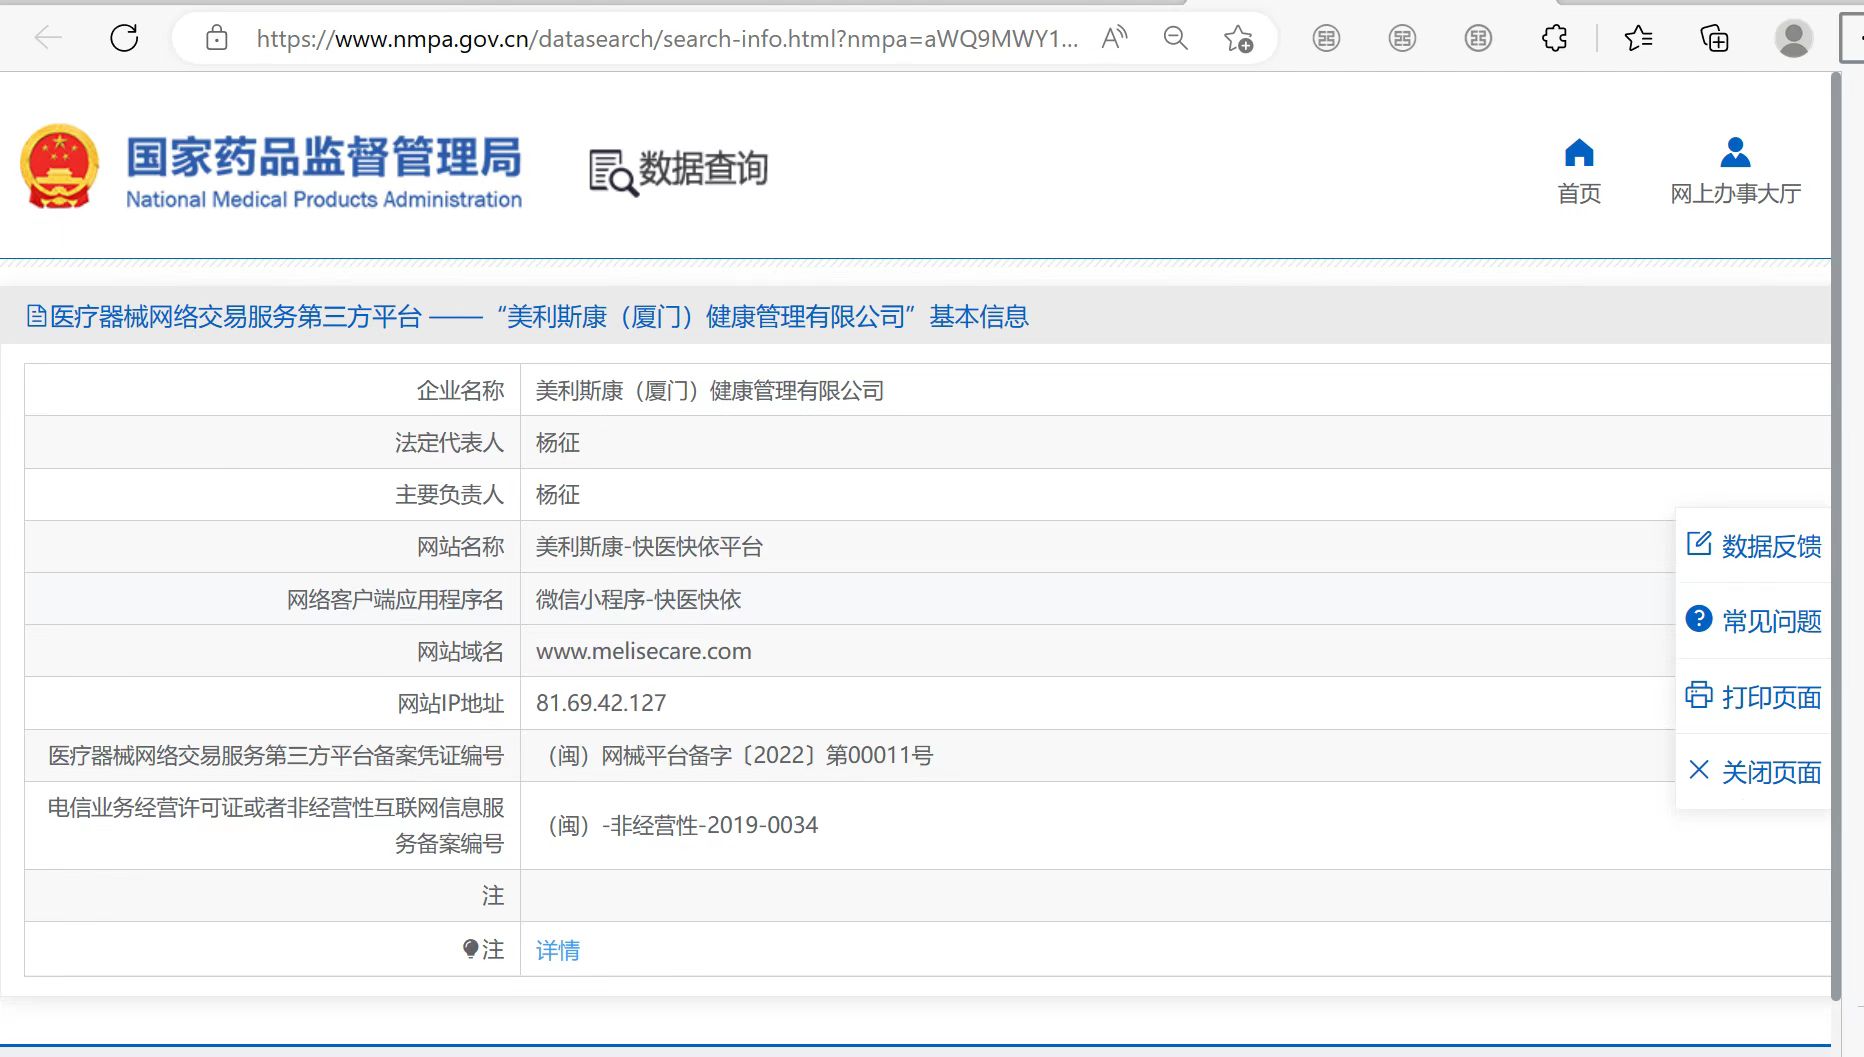Click the site permissions lock icon
This screenshot has width=1864, height=1057.
[216, 37]
